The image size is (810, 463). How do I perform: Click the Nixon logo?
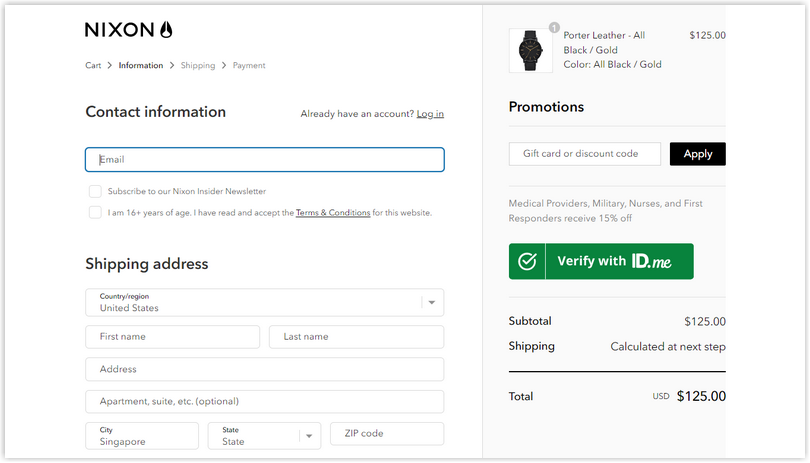128,29
